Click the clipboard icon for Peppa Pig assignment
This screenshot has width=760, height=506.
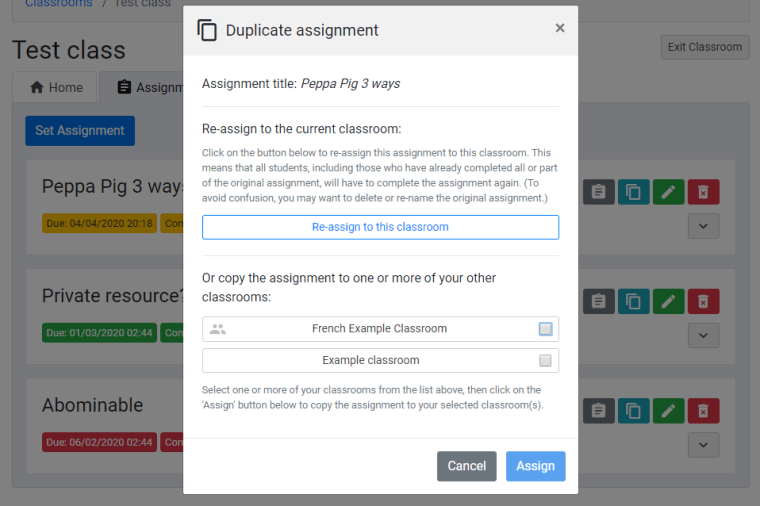point(598,191)
